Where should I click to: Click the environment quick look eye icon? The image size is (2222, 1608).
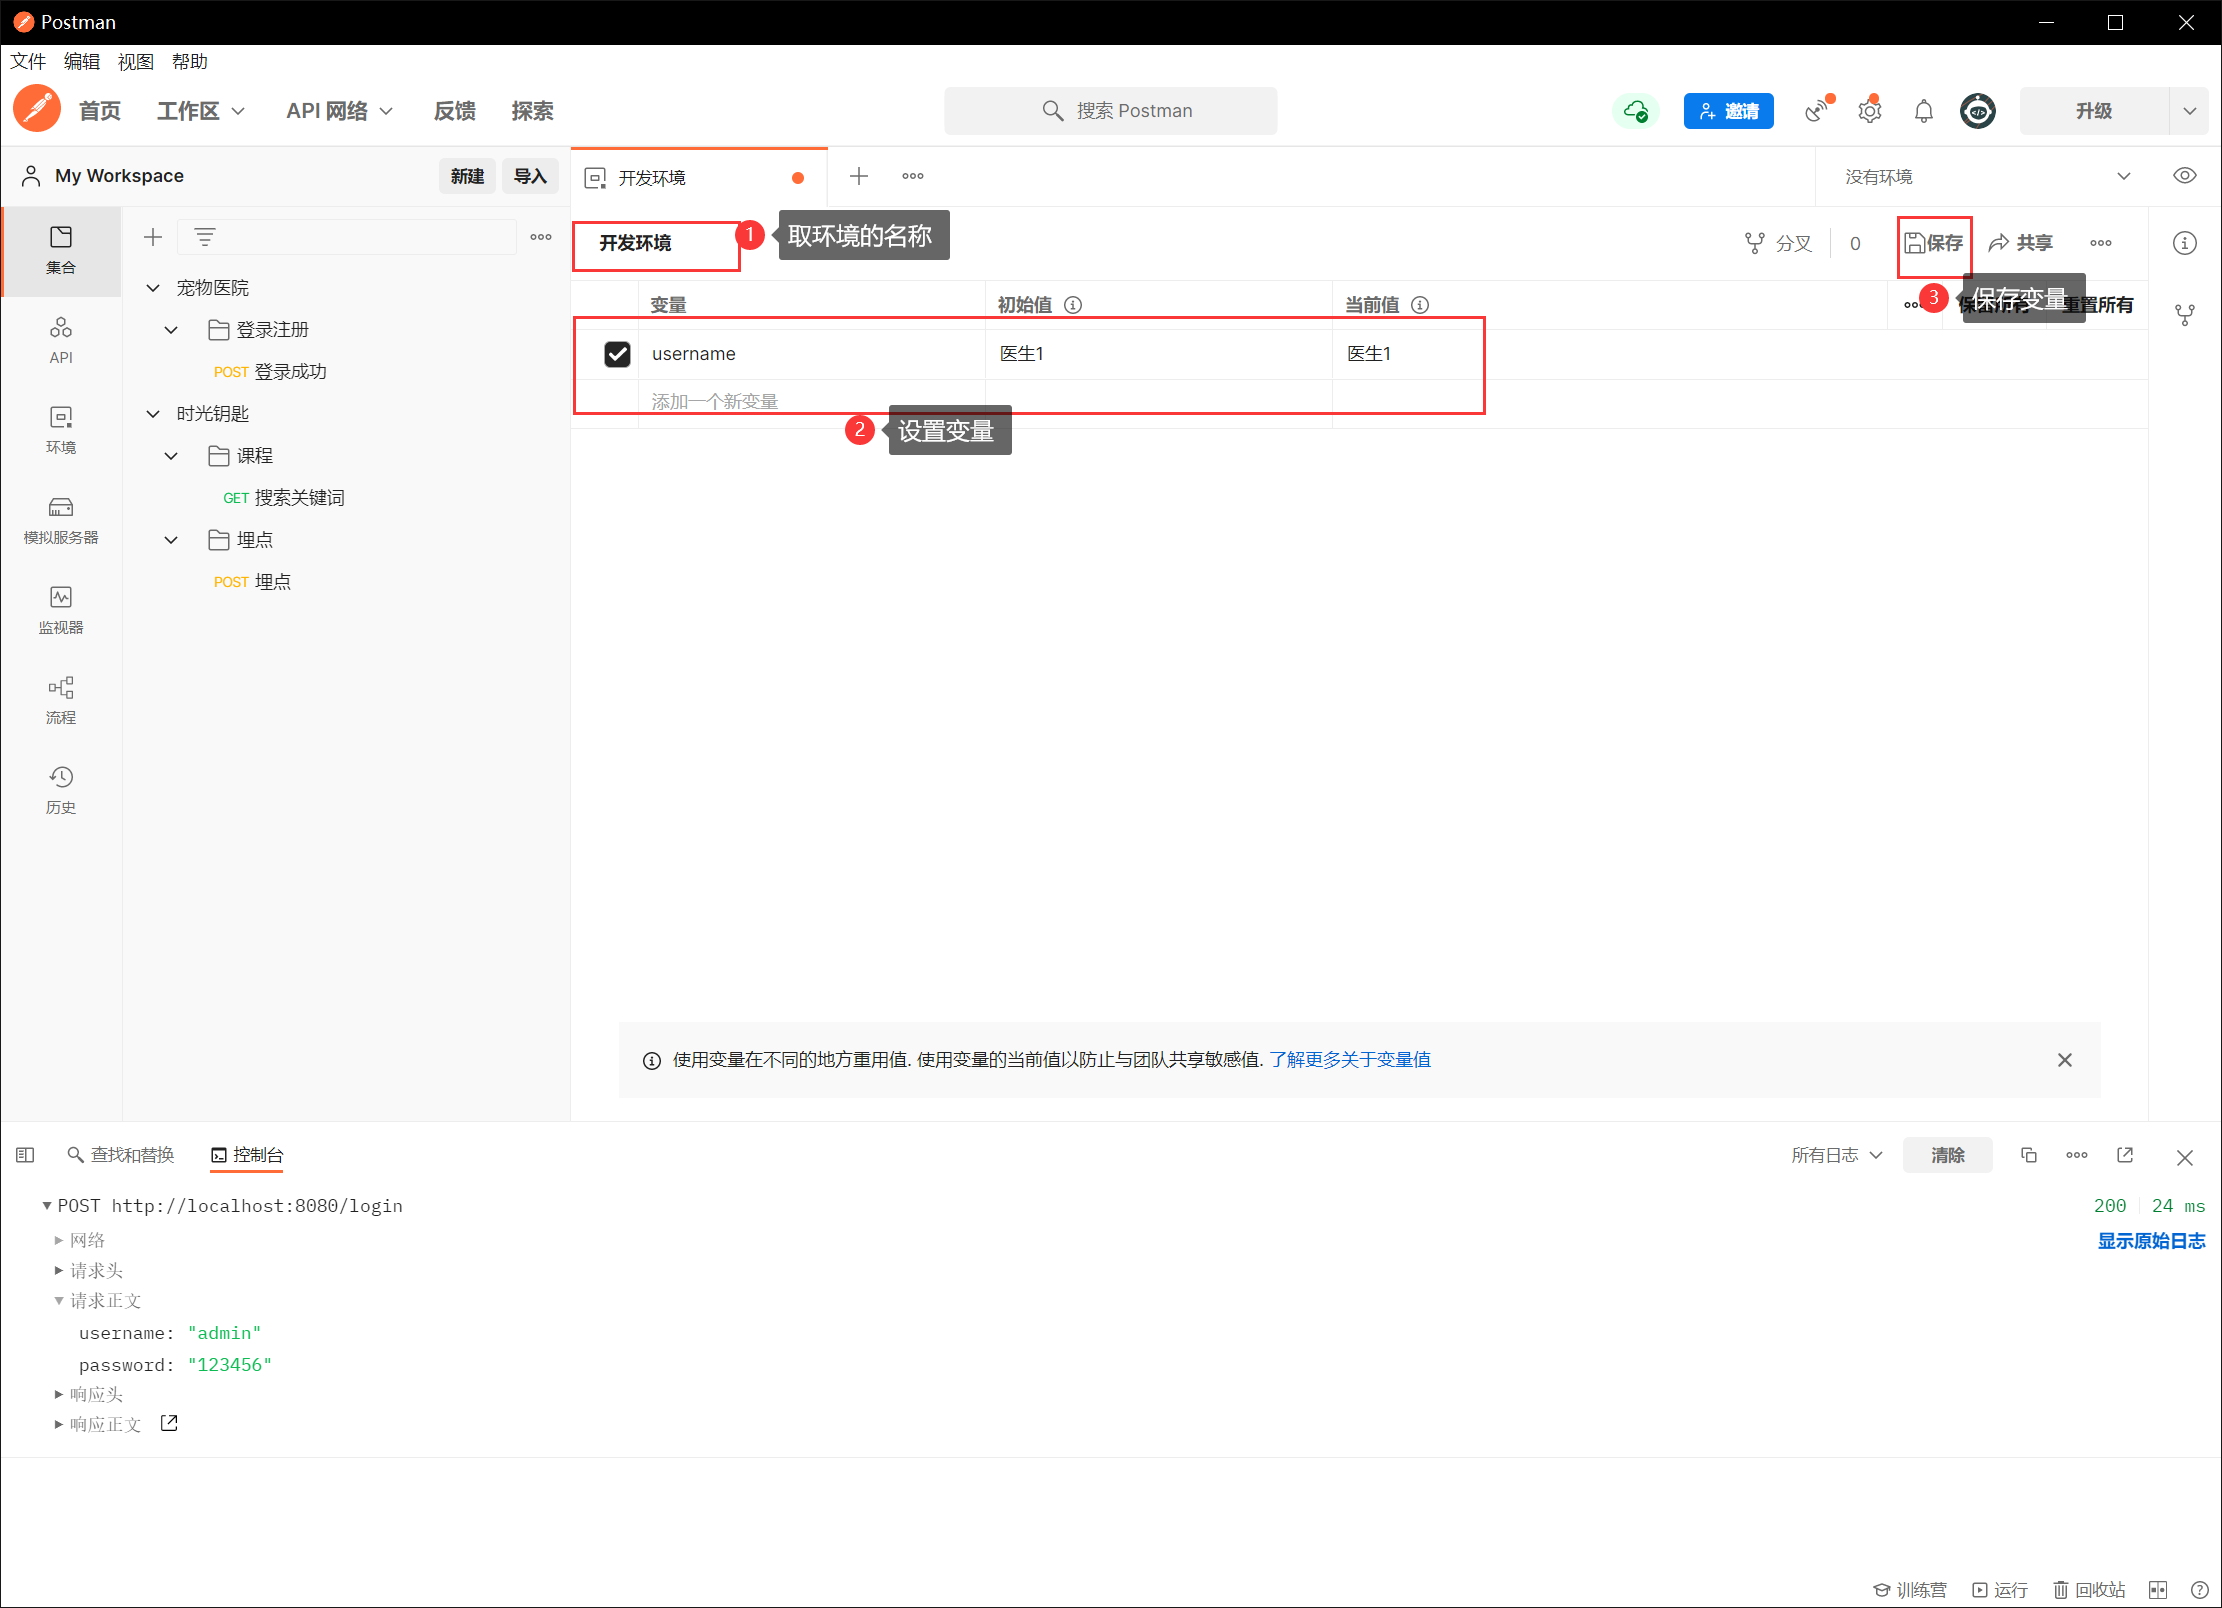click(x=2184, y=176)
